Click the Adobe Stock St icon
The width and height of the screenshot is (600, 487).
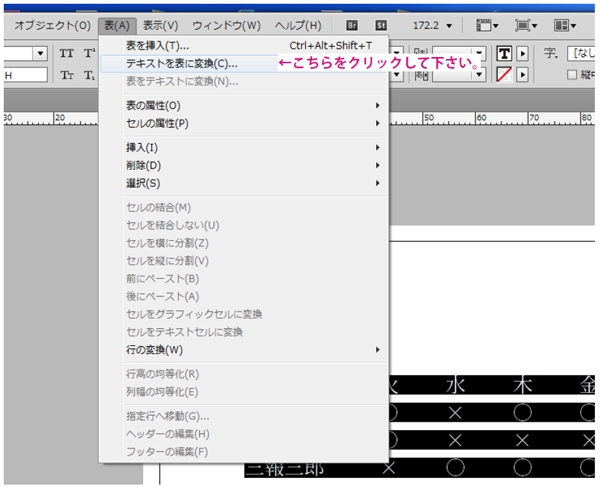pyautogui.click(x=381, y=24)
